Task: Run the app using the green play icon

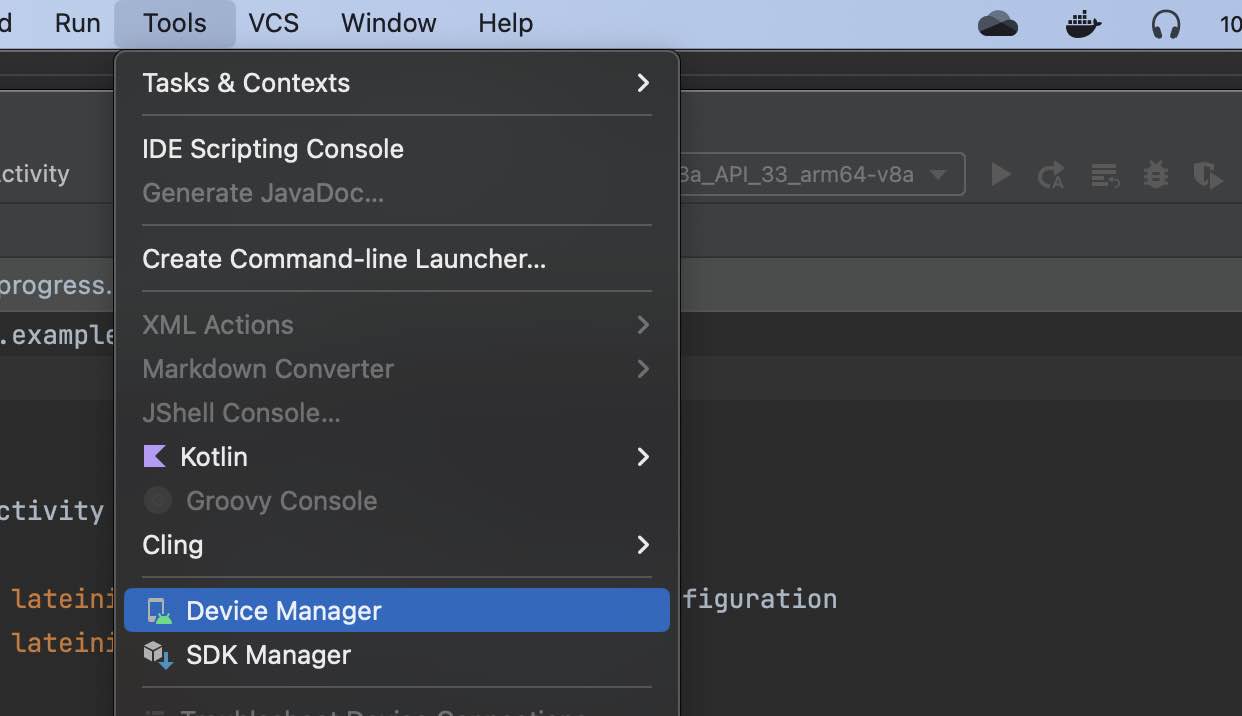Action: click(x=1000, y=174)
